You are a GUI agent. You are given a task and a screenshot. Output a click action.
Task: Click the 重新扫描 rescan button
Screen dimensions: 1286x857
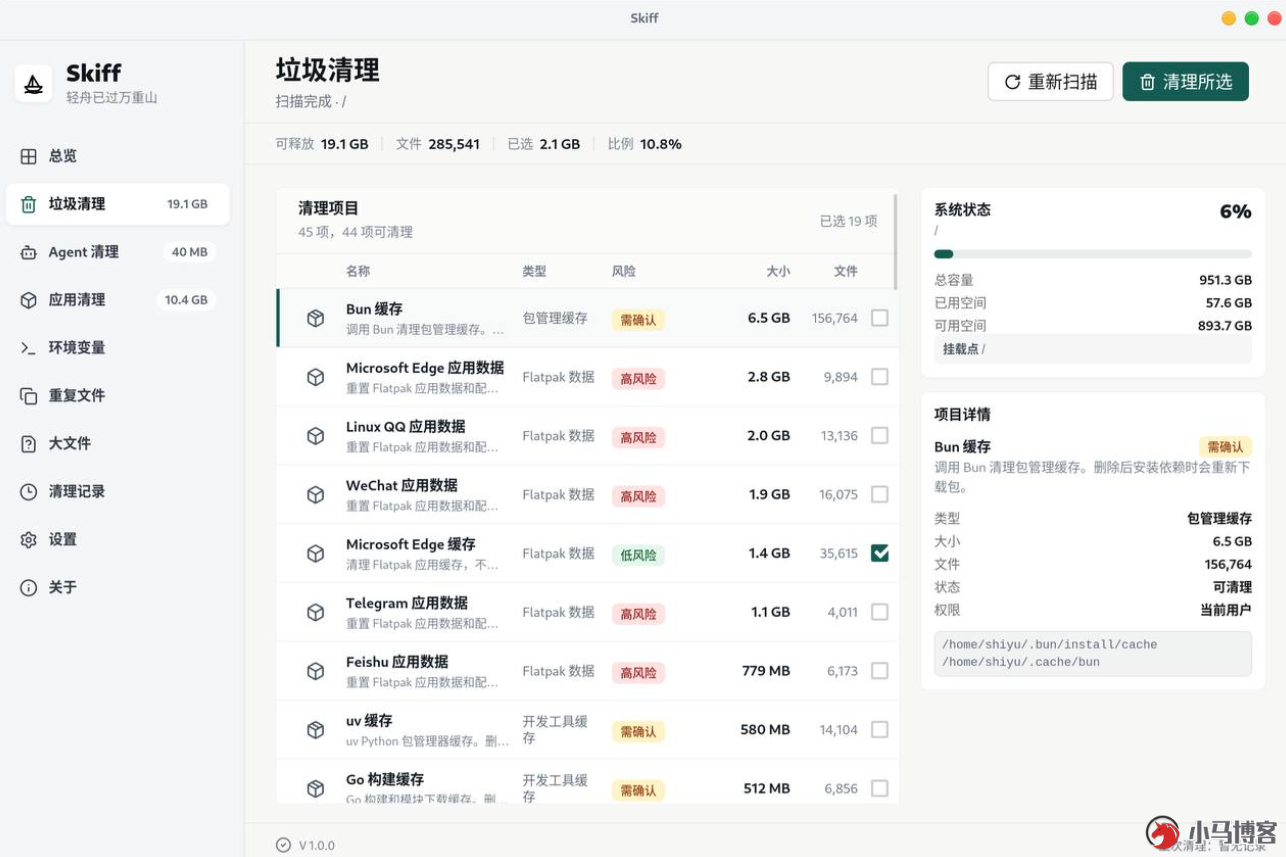click(x=1050, y=82)
